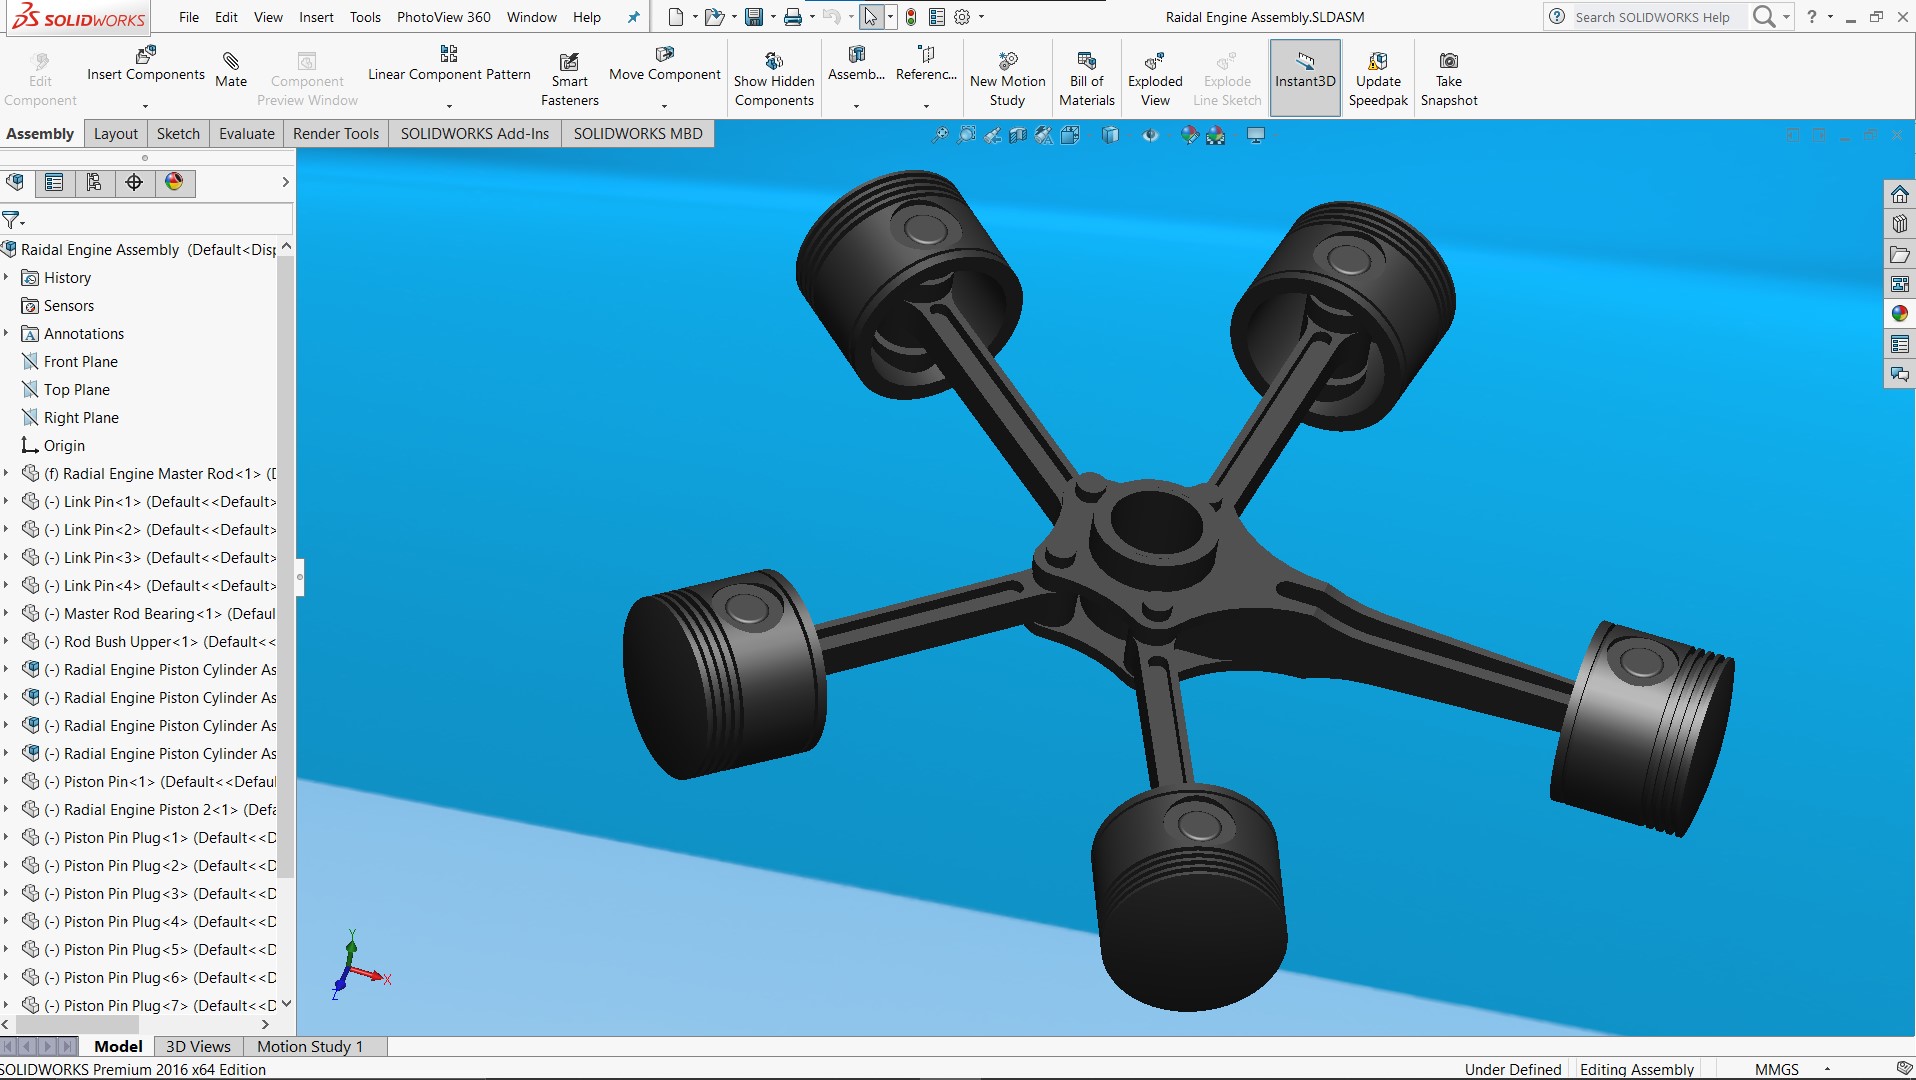Open SOLIDWORKS Resources home icon in task pane
This screenshot has width=1916, height=1080.
pos(1900,194)
